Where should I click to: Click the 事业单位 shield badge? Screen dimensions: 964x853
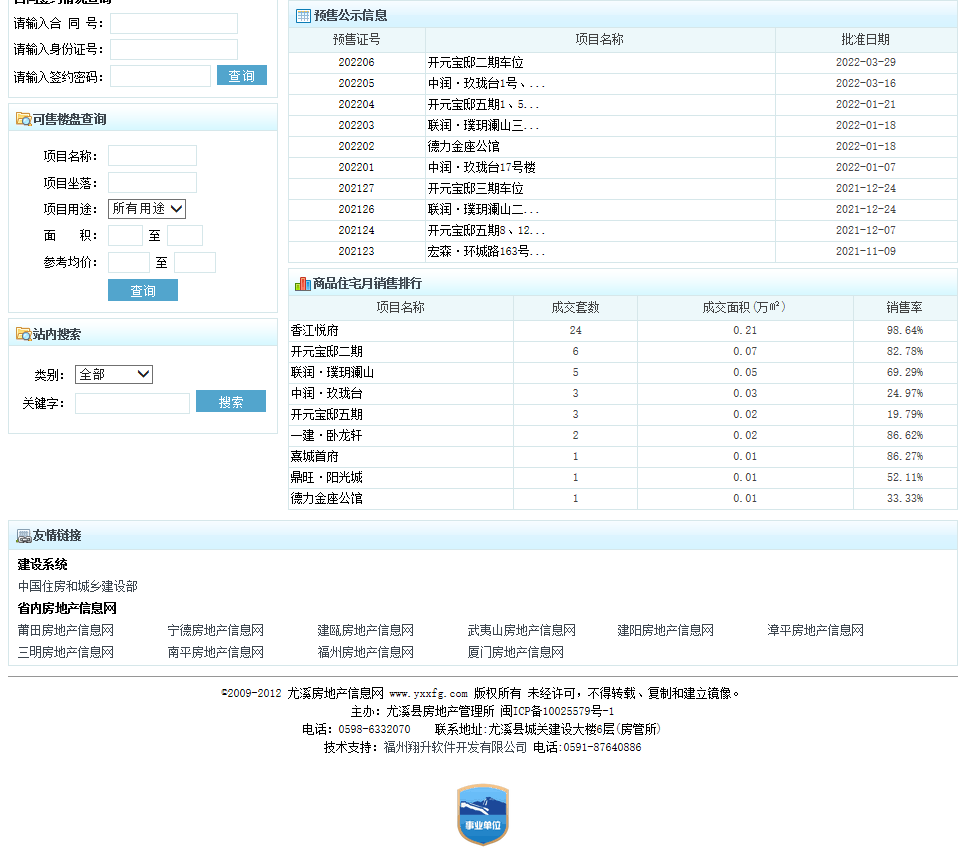(x=483, y=815)
